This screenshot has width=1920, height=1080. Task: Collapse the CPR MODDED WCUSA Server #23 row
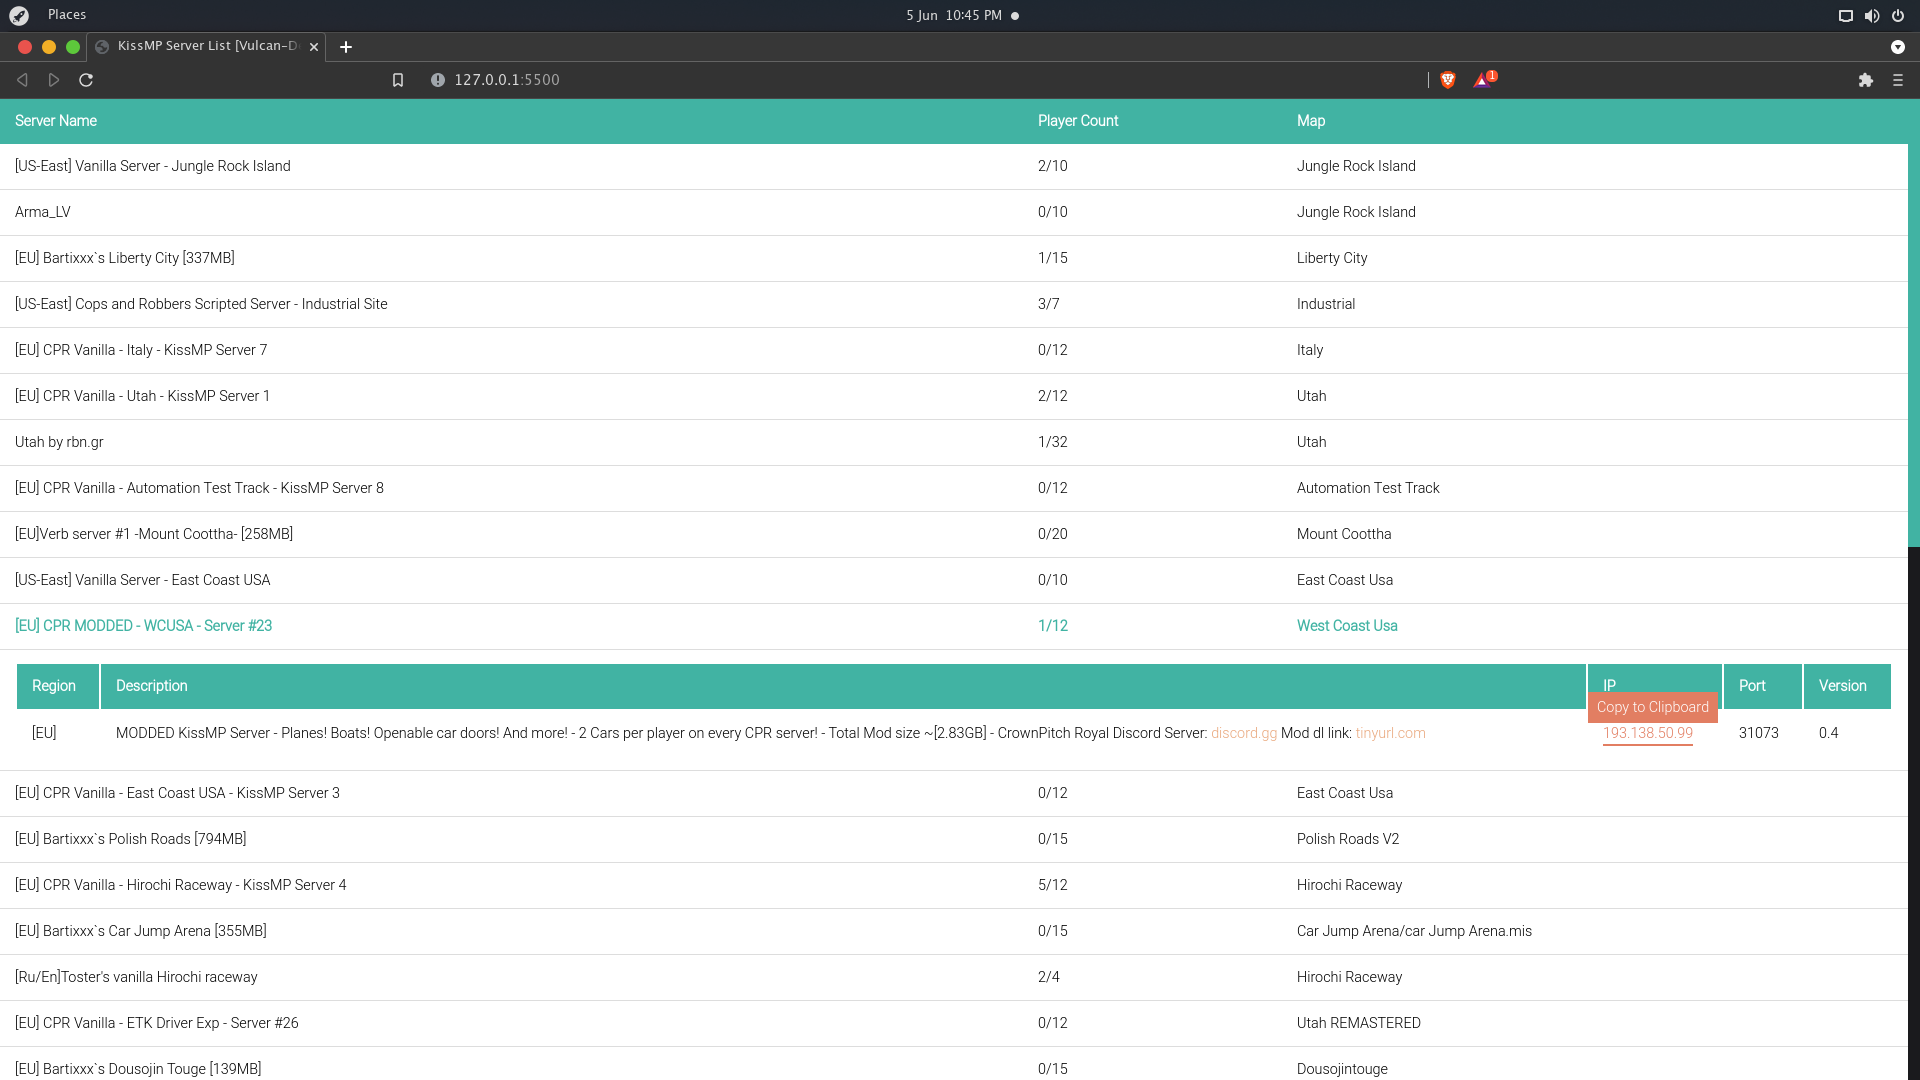pos(143,626)
